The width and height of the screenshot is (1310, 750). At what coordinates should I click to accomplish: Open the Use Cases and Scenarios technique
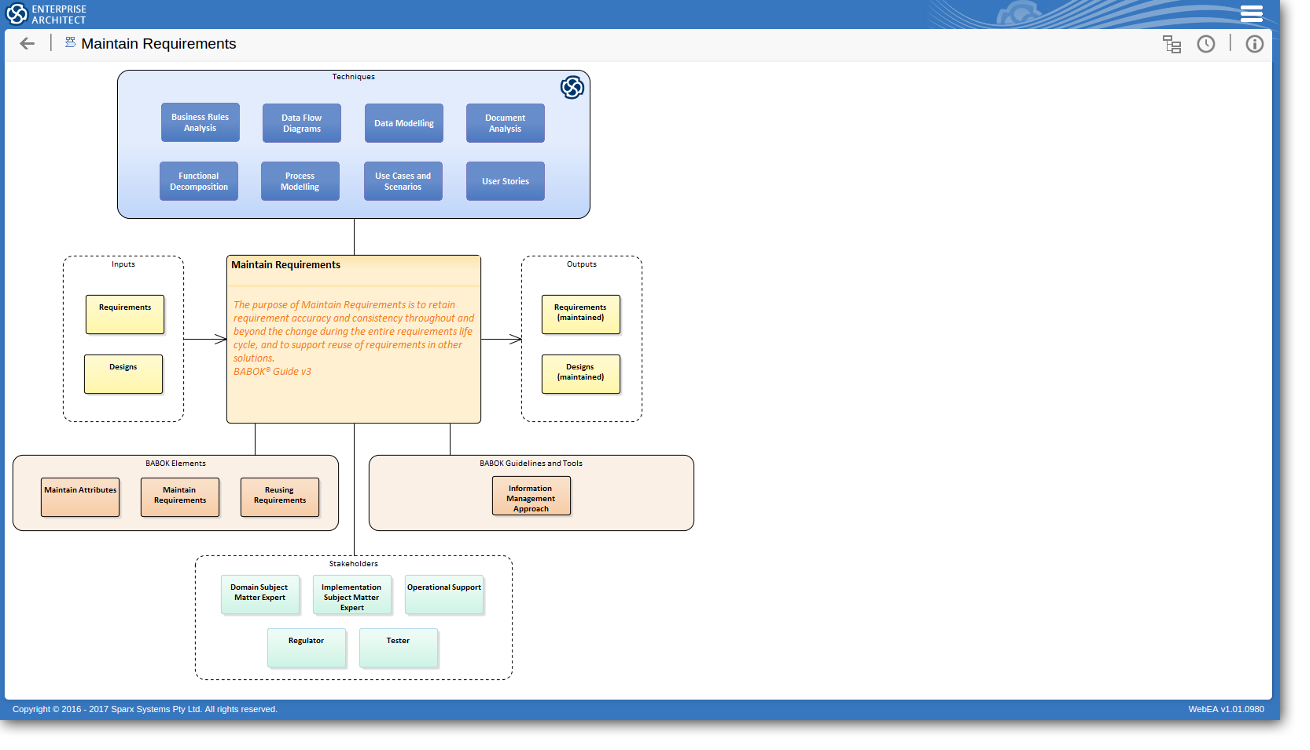coord(403,181)
